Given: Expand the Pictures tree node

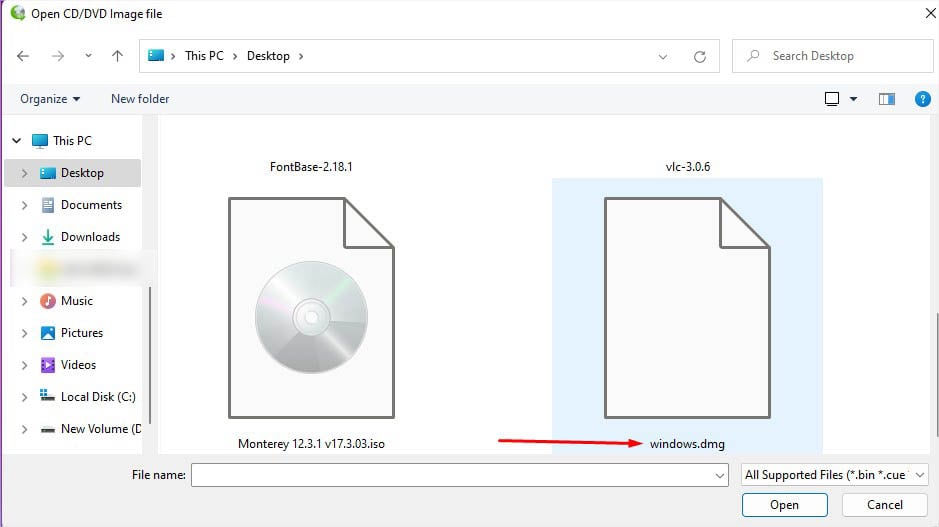Looking at the screenshot, I should click(x=24, y=333).
